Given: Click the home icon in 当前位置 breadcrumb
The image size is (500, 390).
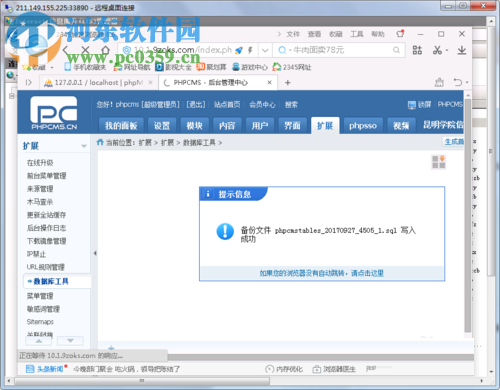Looking at the screenshot, I should (x=100, y=142).
